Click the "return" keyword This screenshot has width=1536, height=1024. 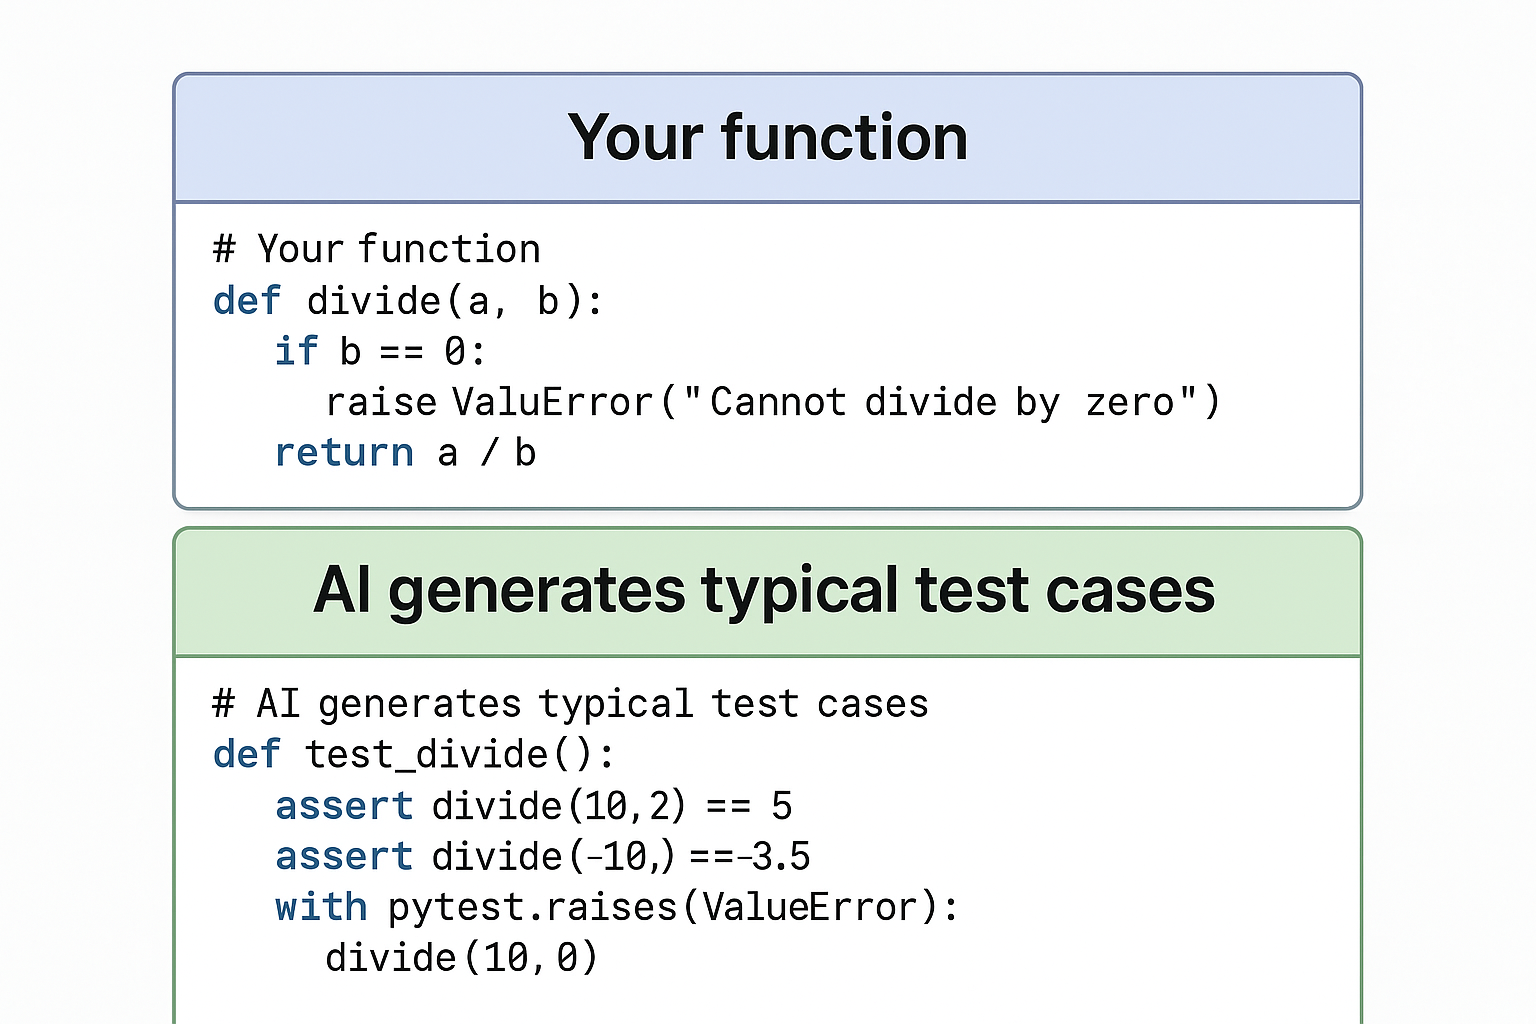[x=344, y=453]
